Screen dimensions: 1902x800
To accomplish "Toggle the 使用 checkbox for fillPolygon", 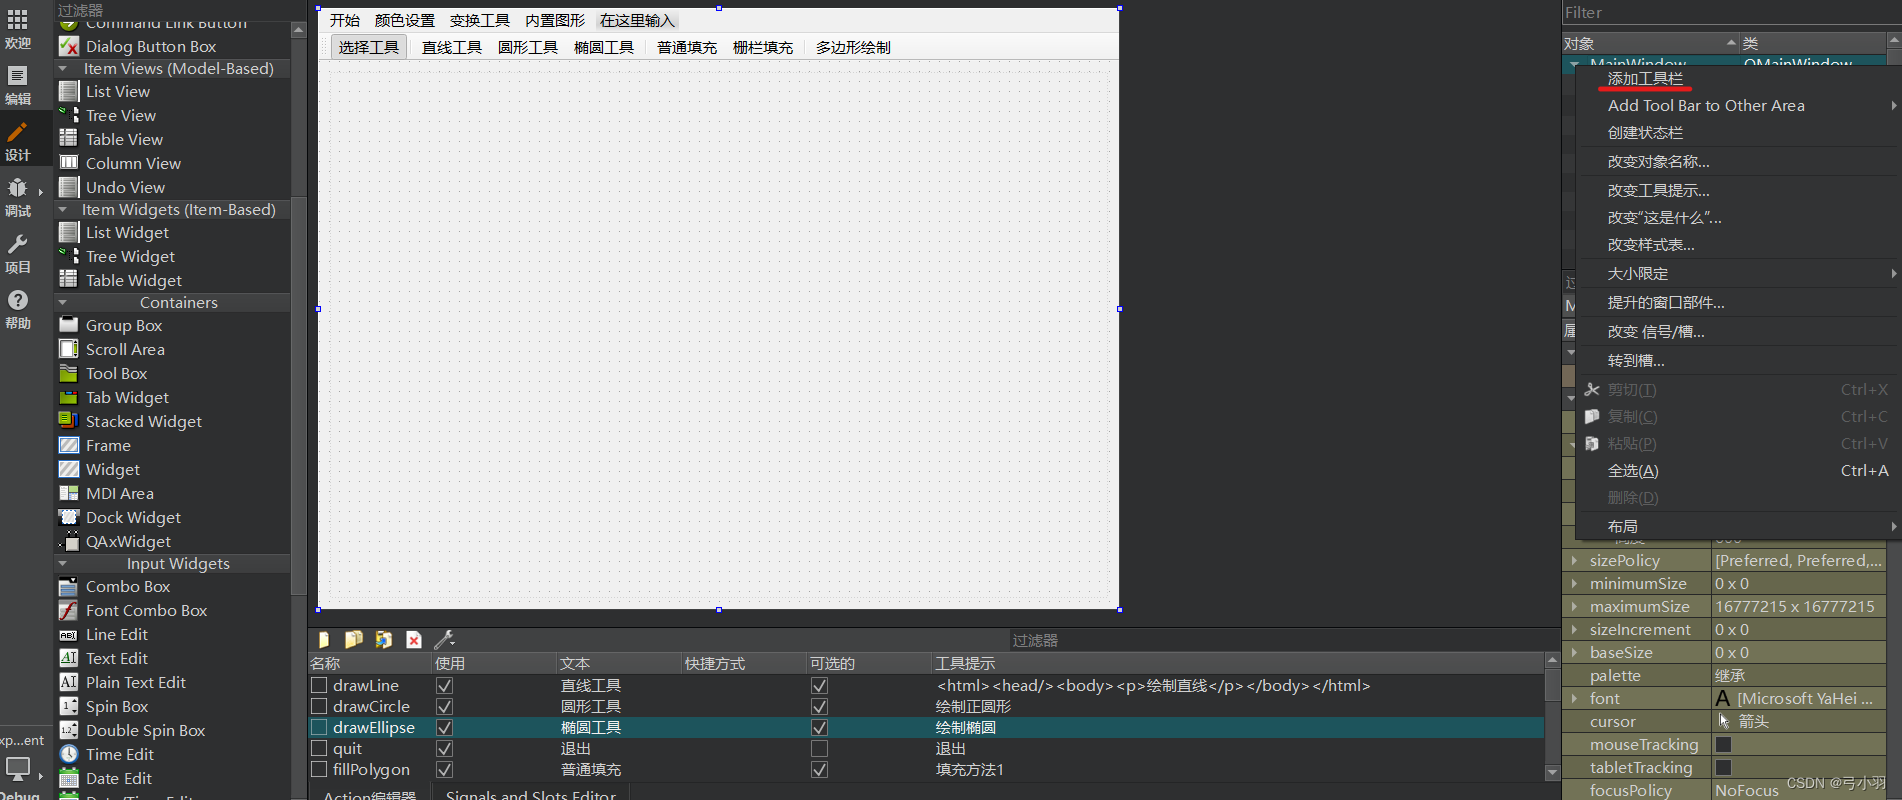I will pyautogui.click(x=445, y=769).
